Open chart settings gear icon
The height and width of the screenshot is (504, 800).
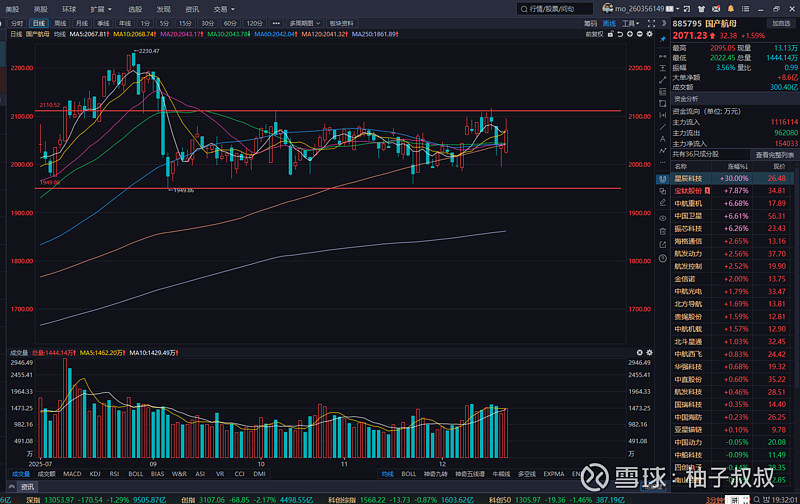(x=647, y=33)
